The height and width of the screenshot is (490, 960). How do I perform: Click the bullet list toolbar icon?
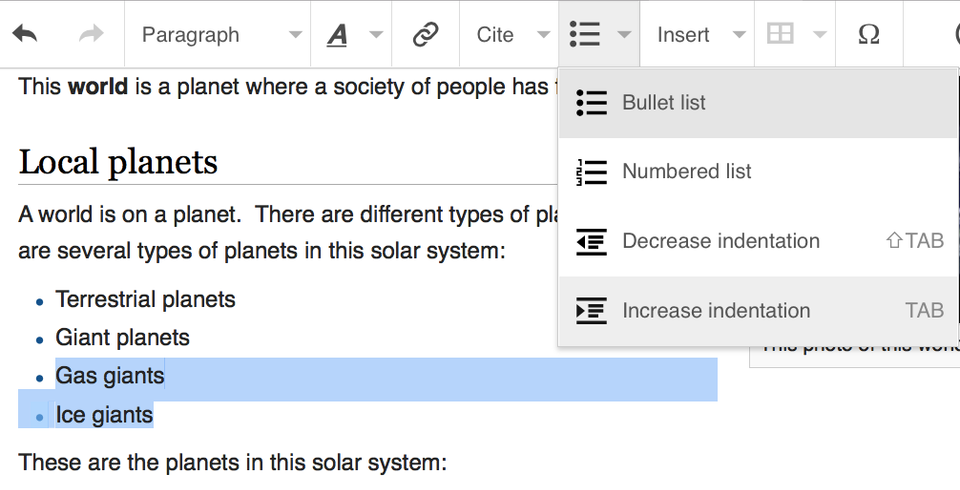coord(585,34)
